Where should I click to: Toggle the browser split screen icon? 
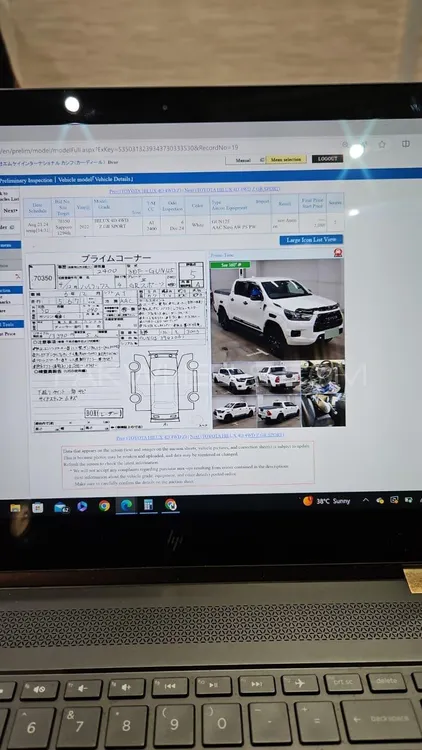(406, 143)
